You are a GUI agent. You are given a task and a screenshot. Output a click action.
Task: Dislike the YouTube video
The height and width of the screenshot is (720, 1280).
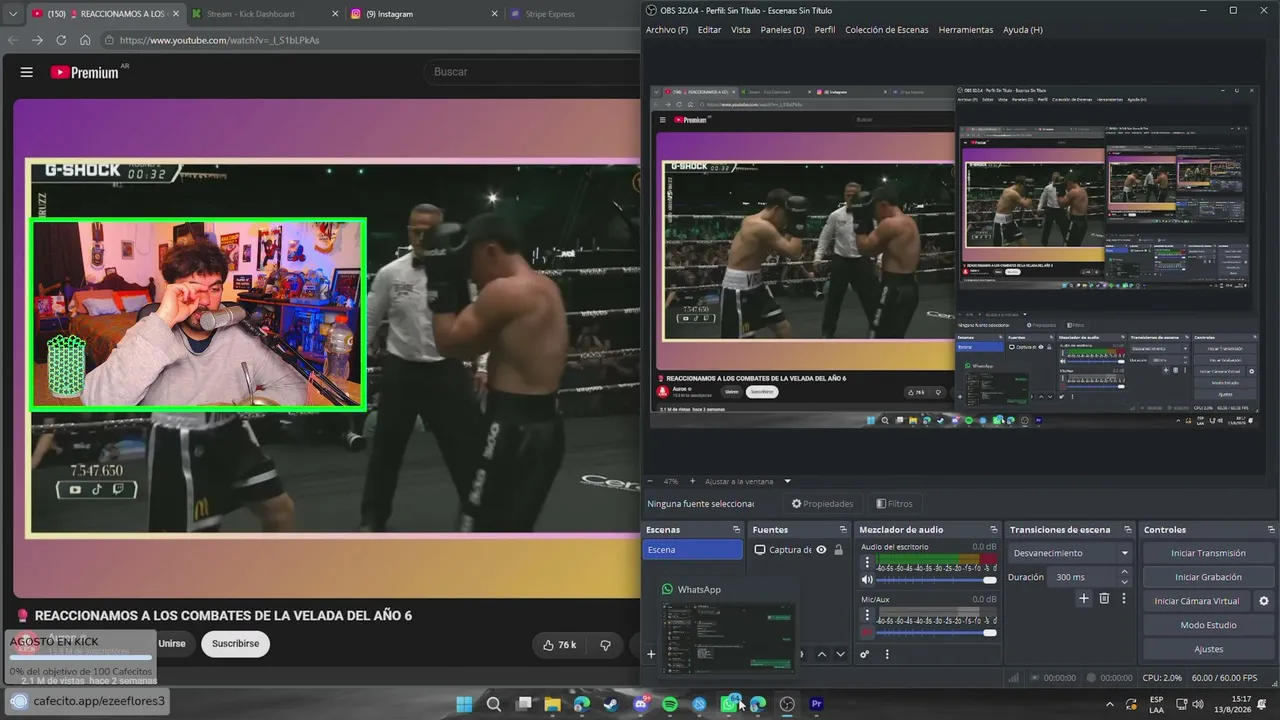tap(606, 645)
